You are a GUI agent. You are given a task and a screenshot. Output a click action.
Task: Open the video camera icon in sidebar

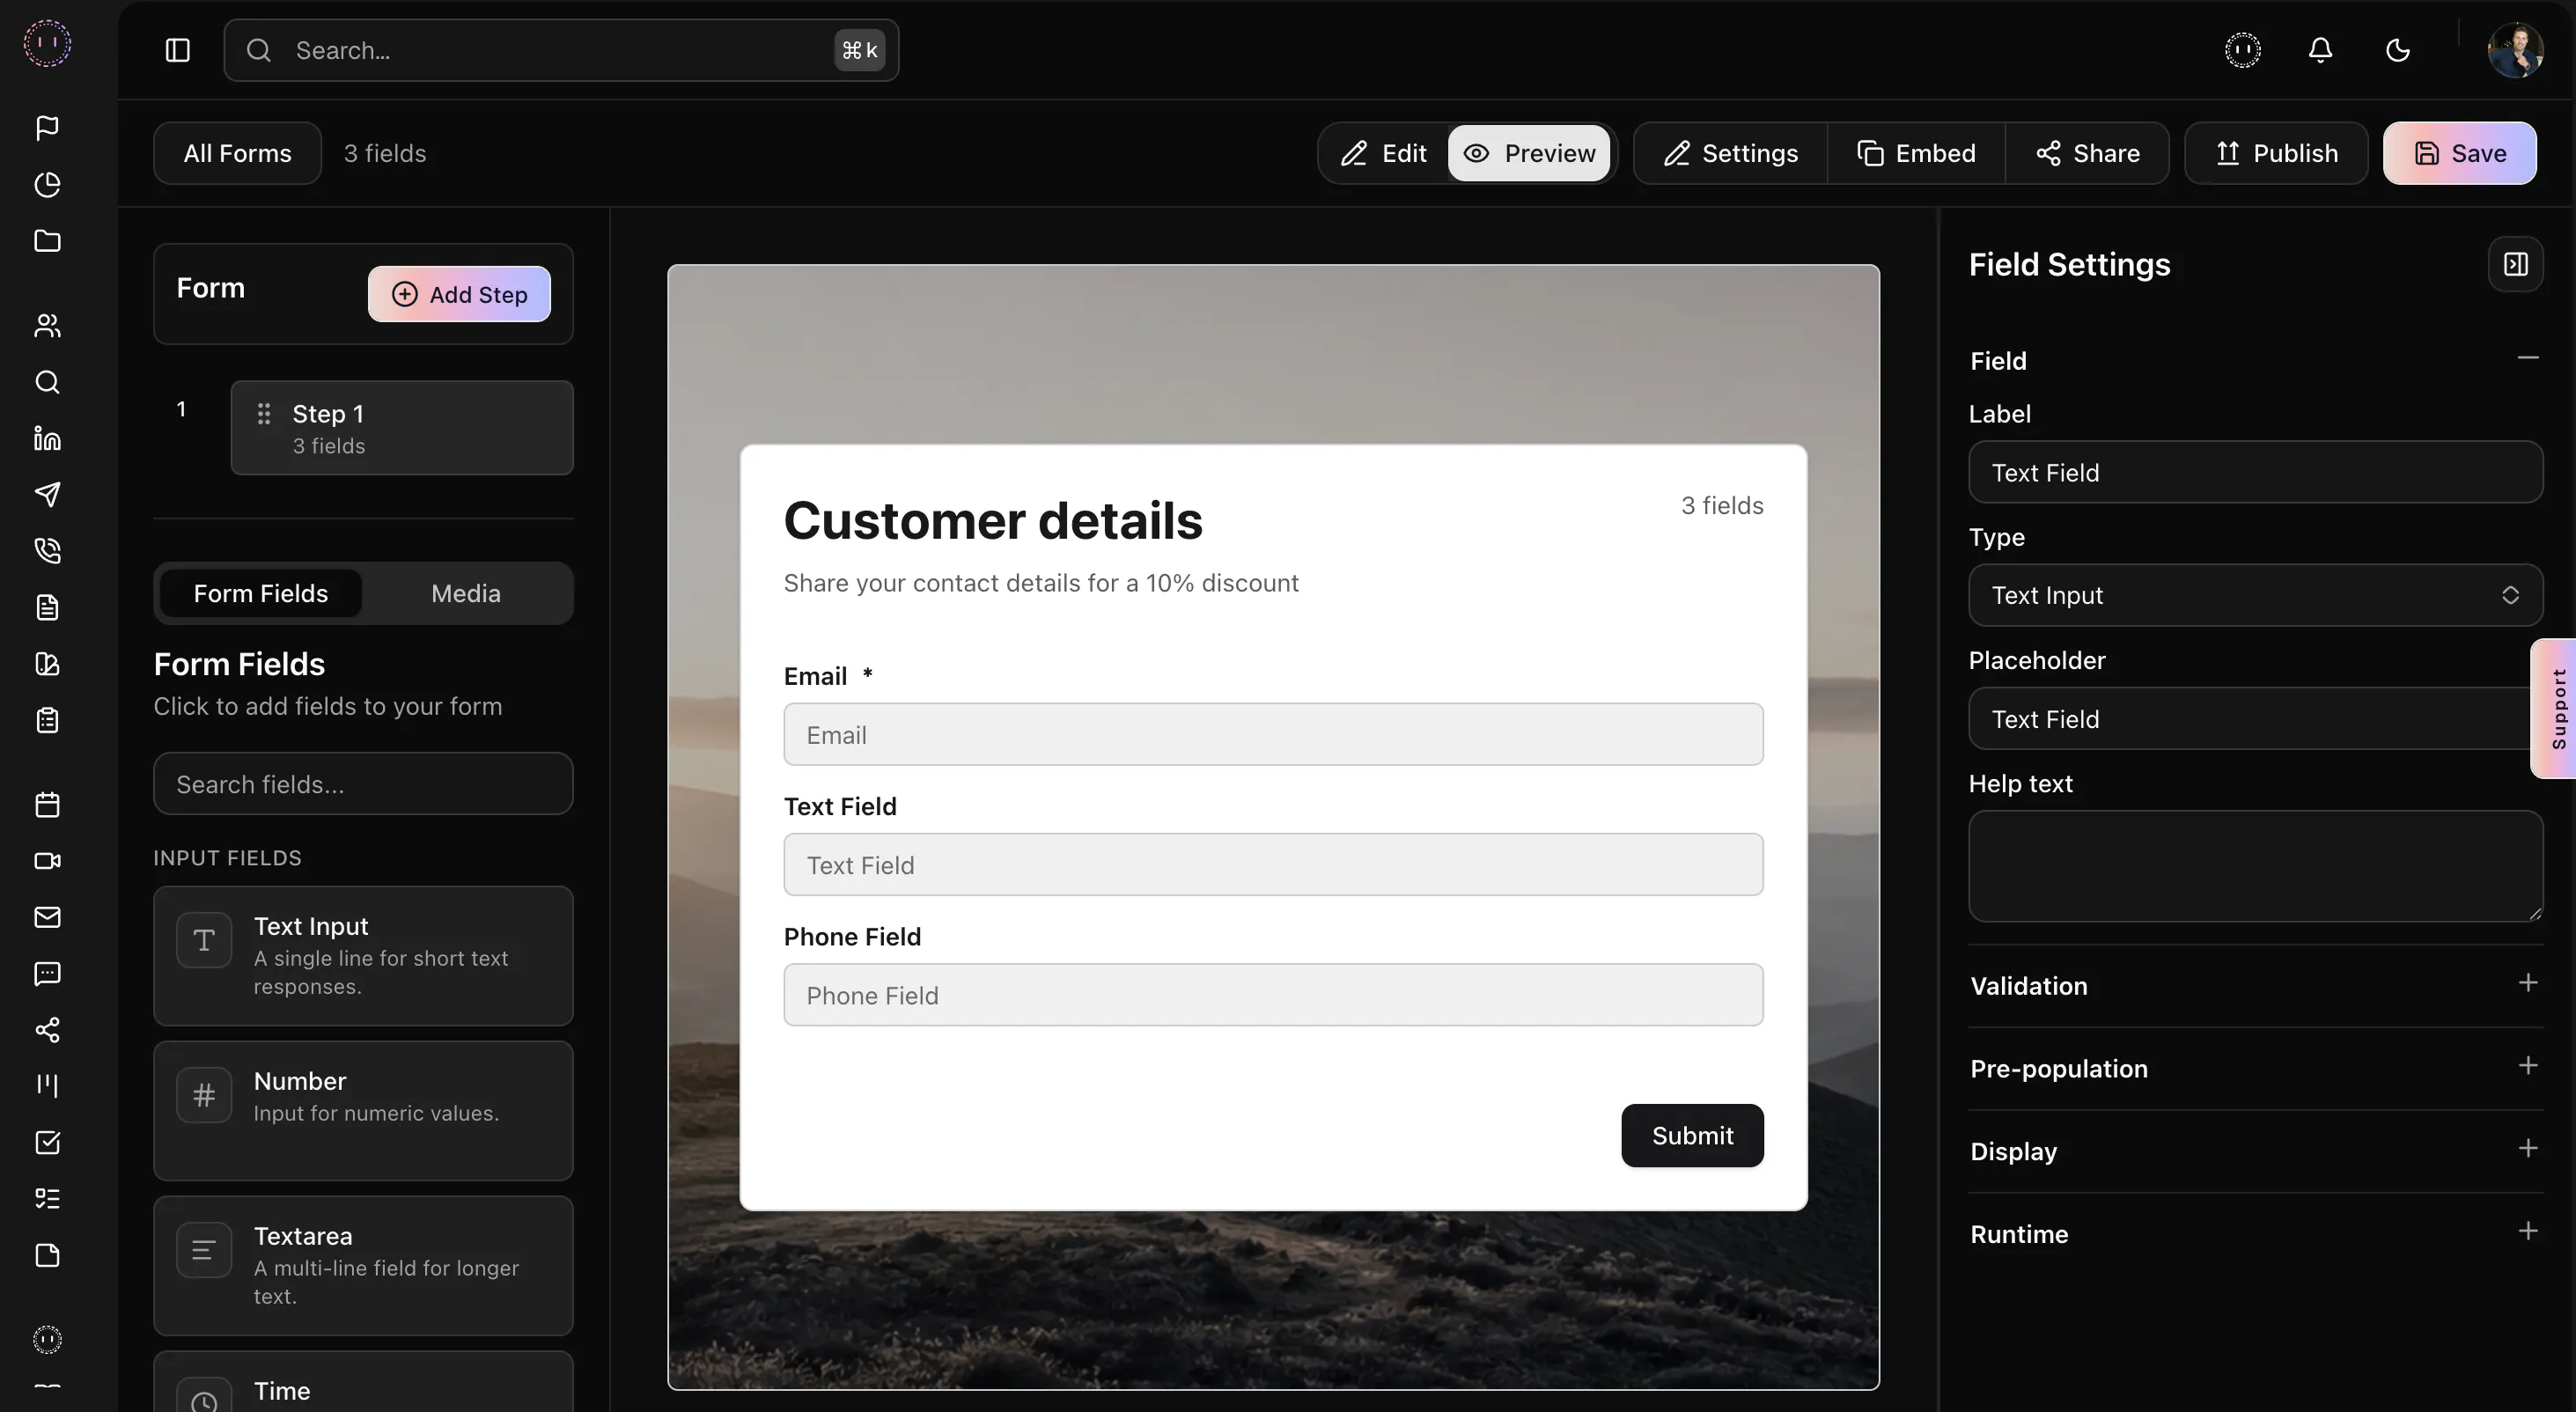tap(47, 861)
